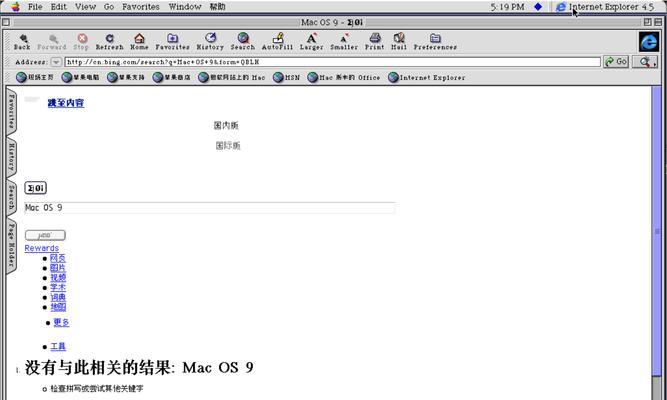Image resolution: width=667 pixels, height=400 pixels.
Task: Make text Smaller
Action: (x=344, y=42)
